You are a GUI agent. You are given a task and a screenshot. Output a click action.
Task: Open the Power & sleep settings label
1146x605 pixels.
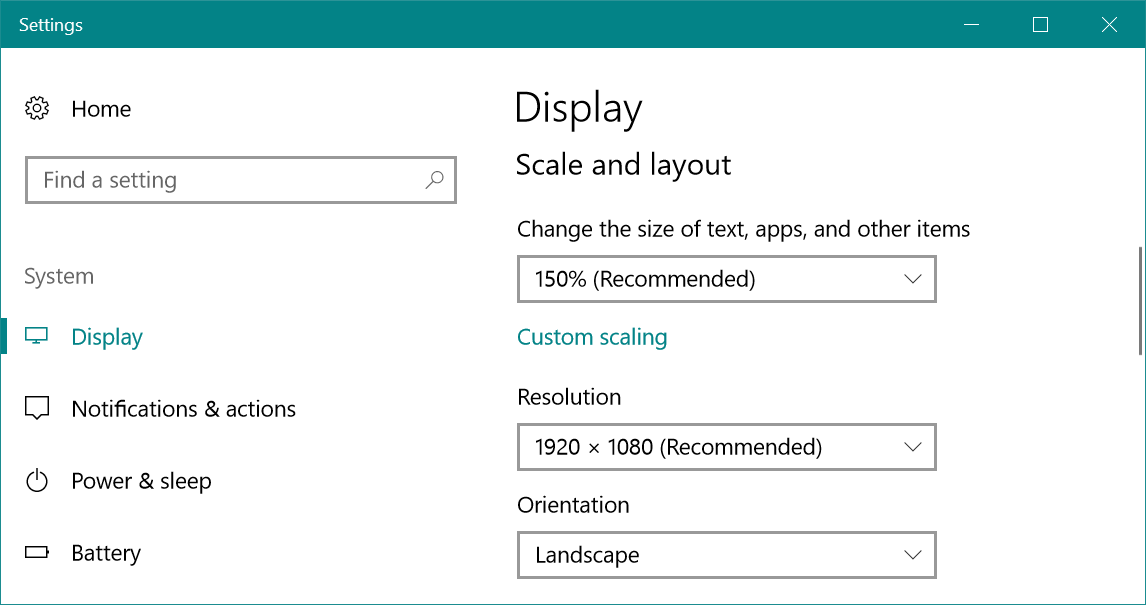pyautogui.click(x=141, y=481)
